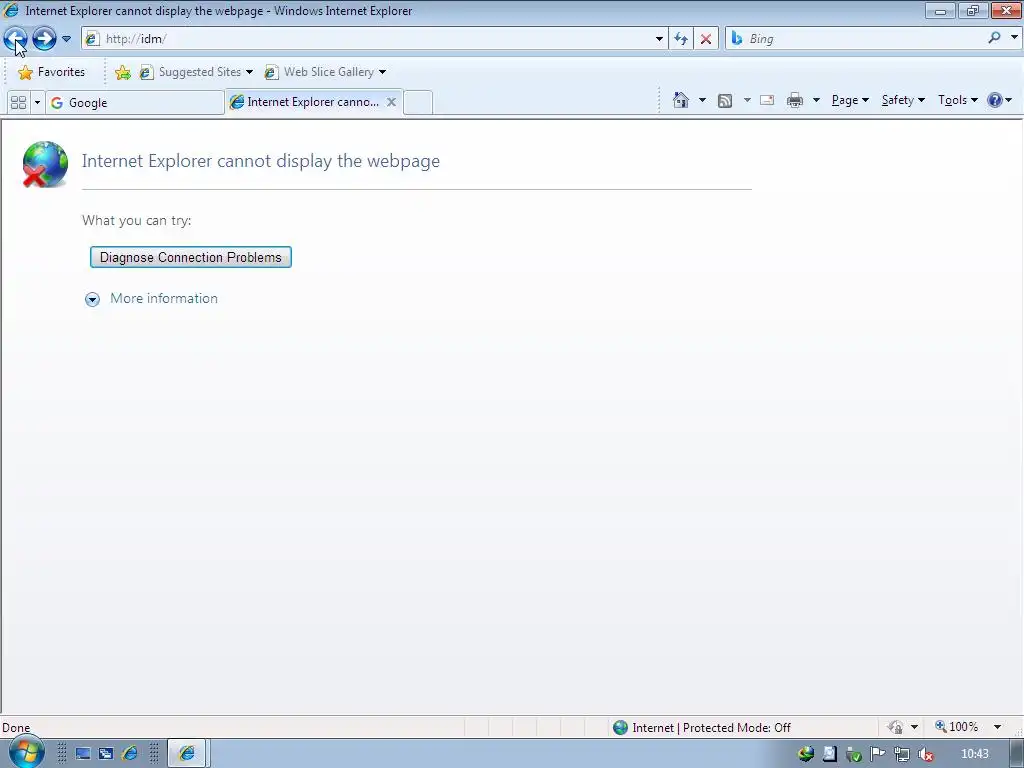Click the 100% zoom level button
1024x768 pixels.
point(957,727)
